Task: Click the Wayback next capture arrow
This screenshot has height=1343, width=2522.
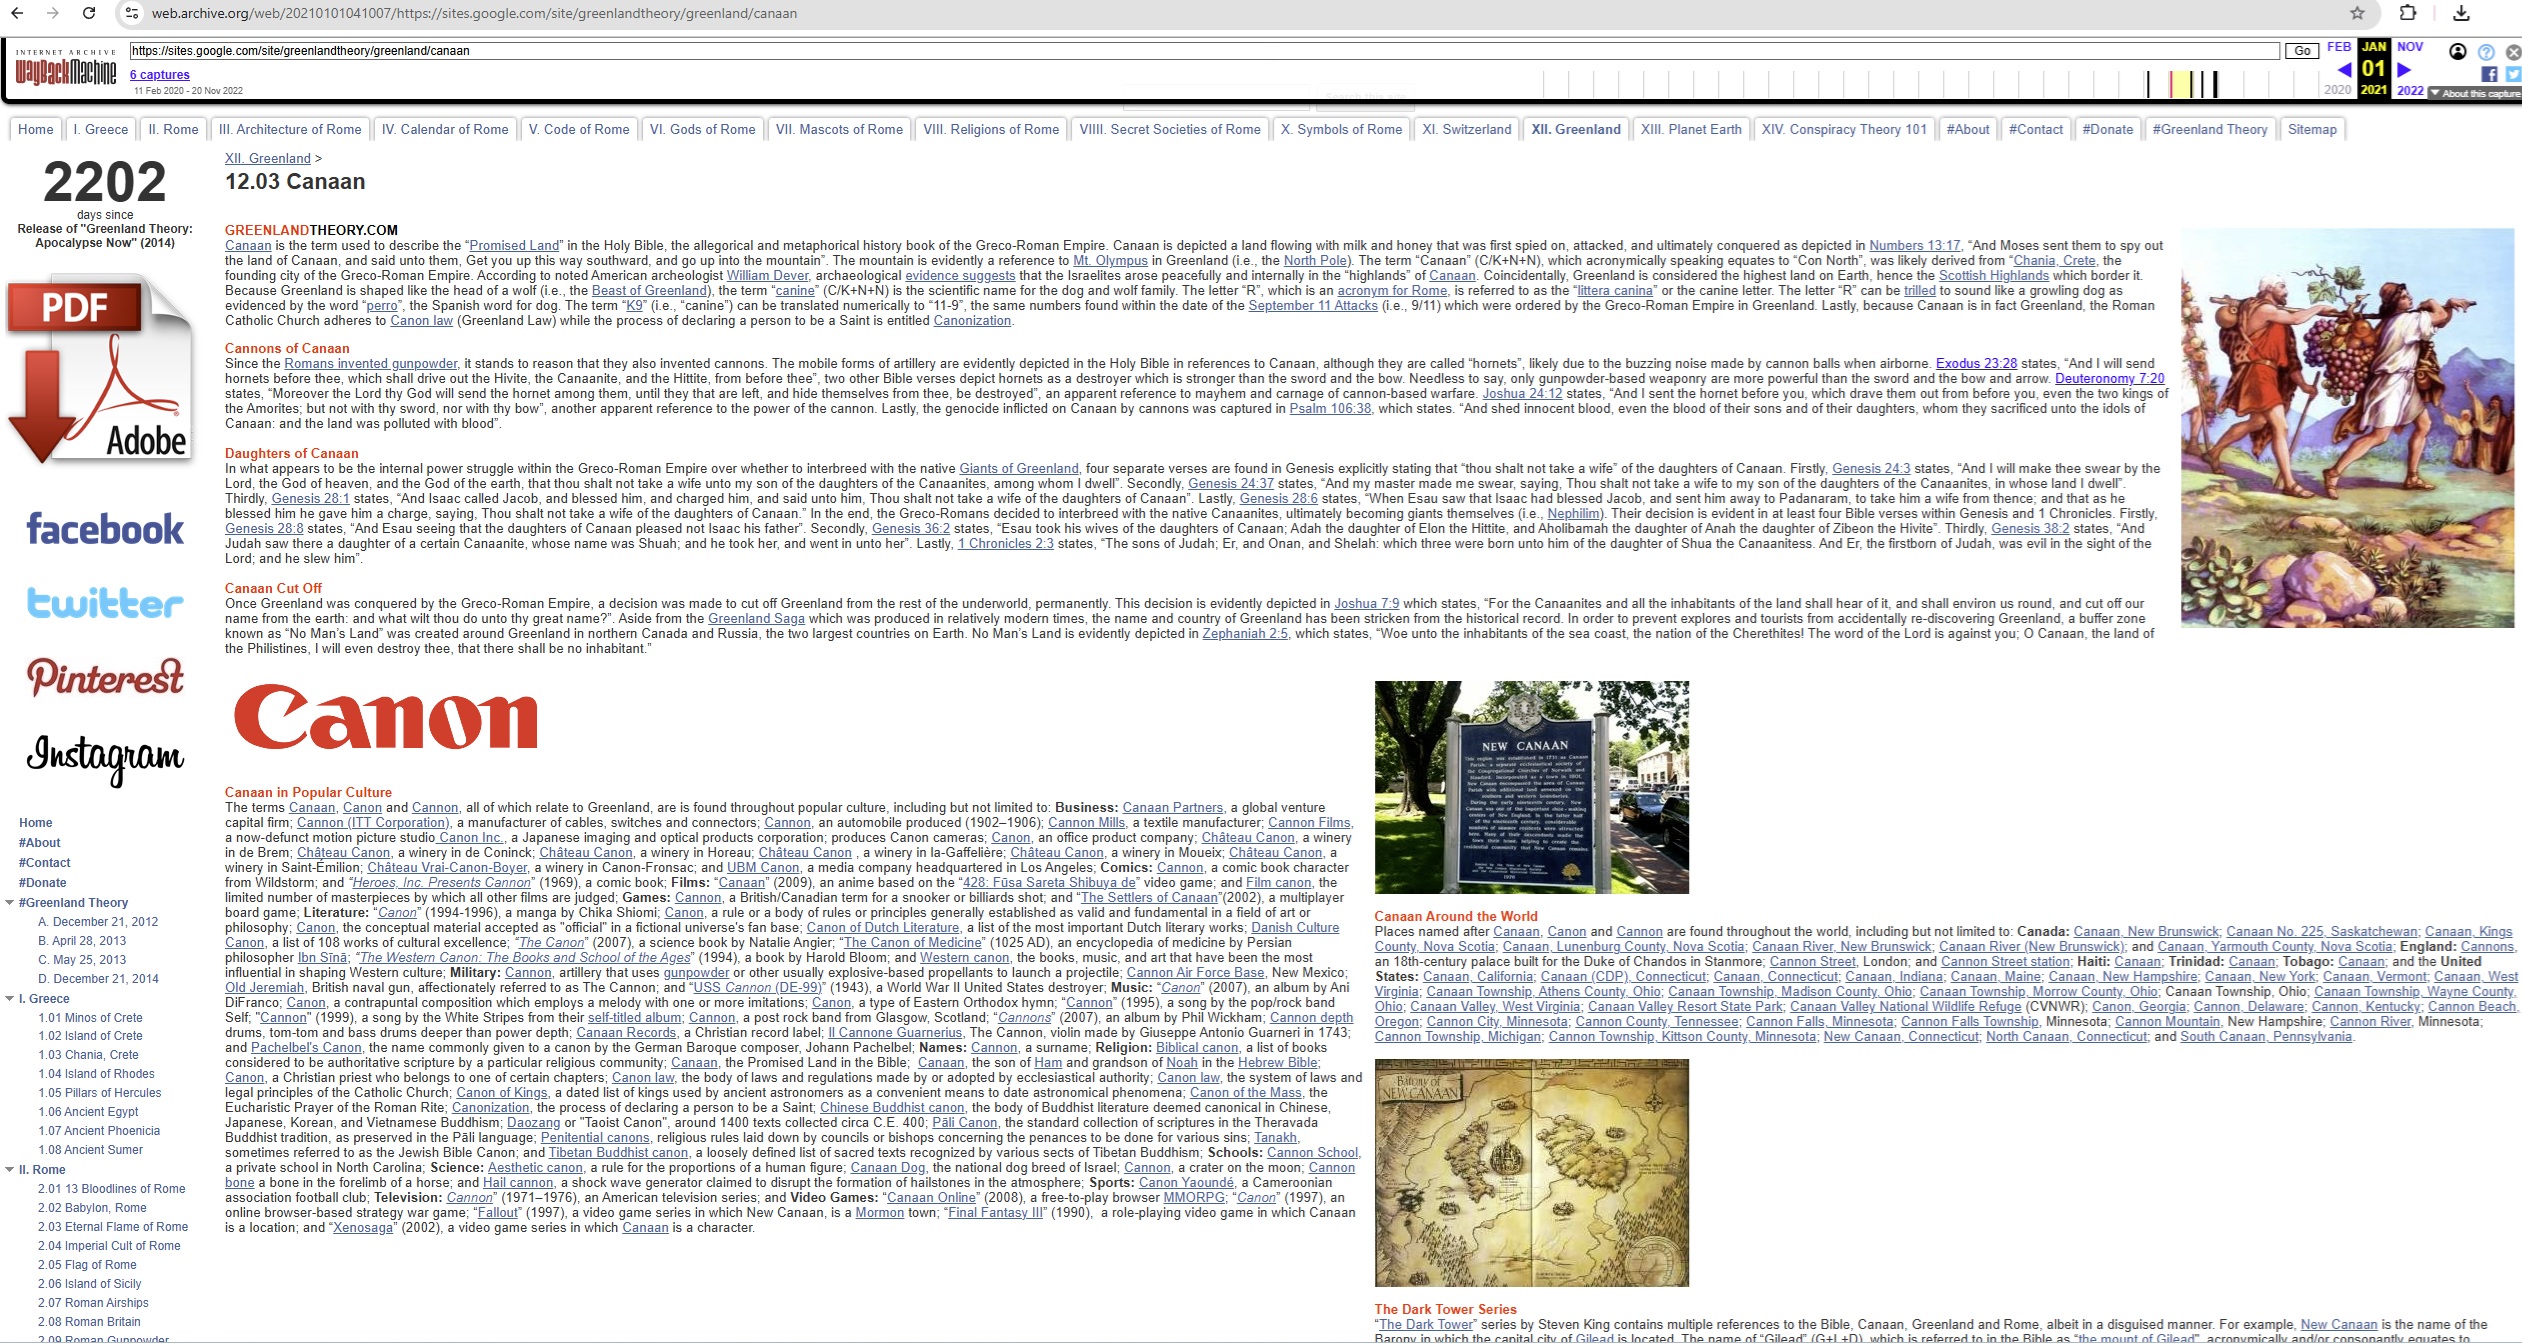Action: (x=2405, y=70)
